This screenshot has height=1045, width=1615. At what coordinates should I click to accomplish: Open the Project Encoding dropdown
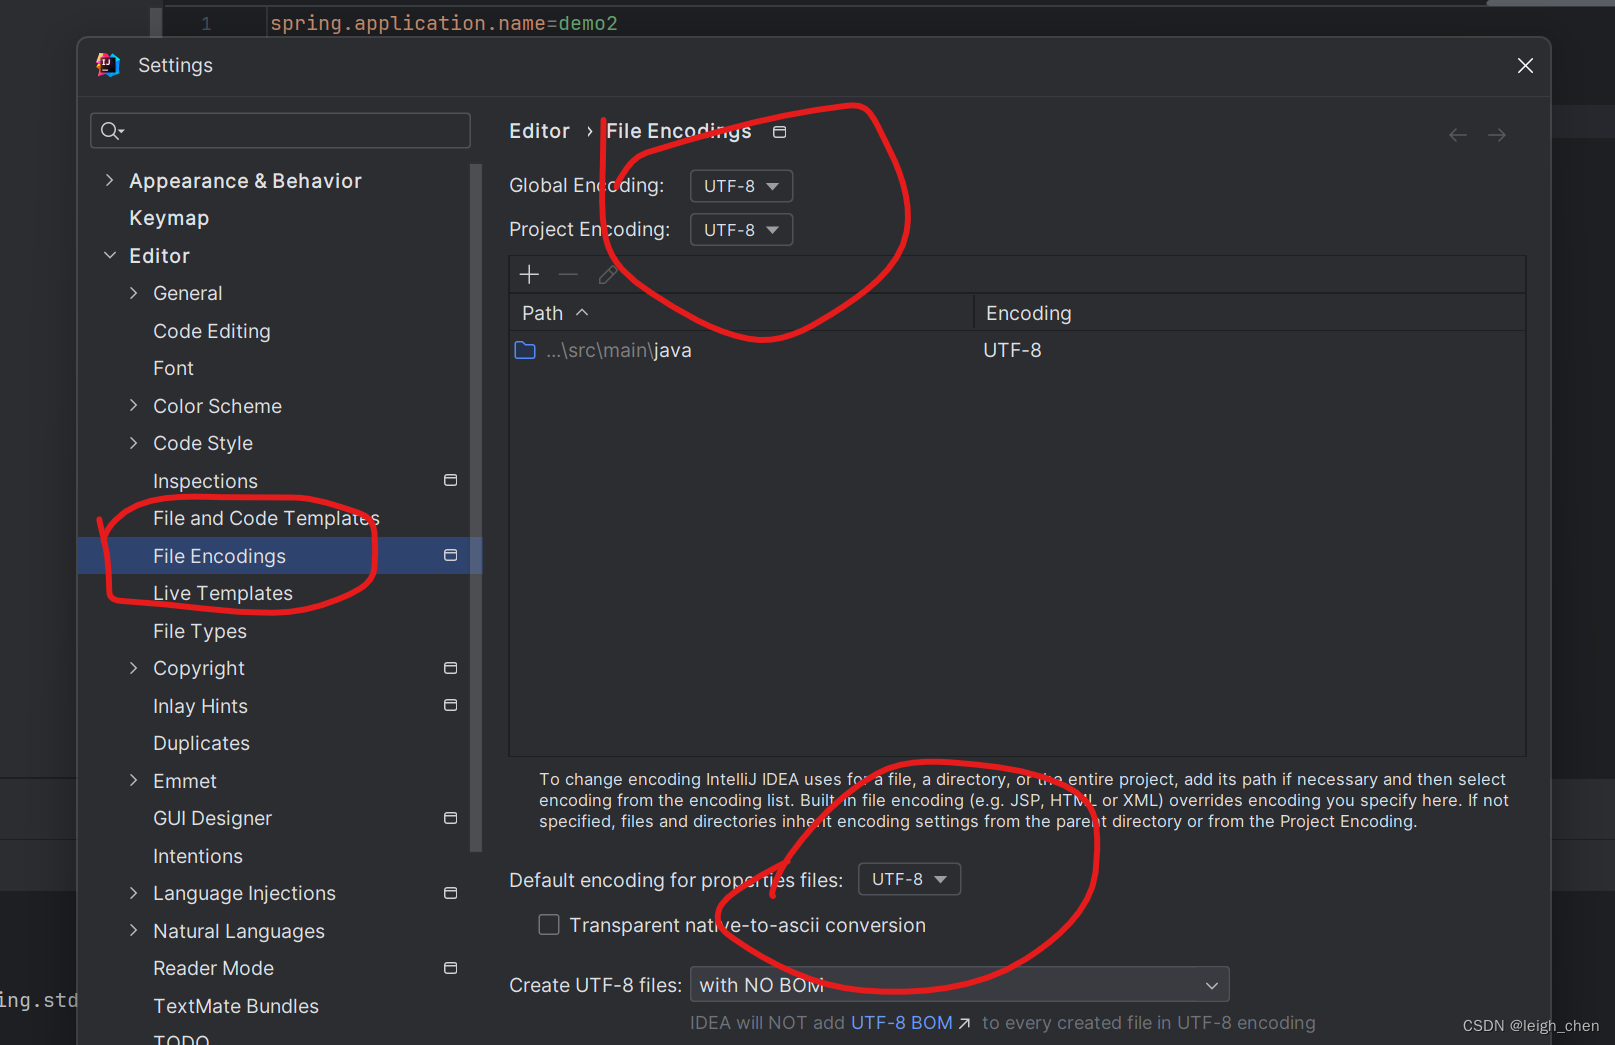pyautogui.click(x=741, y=230)
